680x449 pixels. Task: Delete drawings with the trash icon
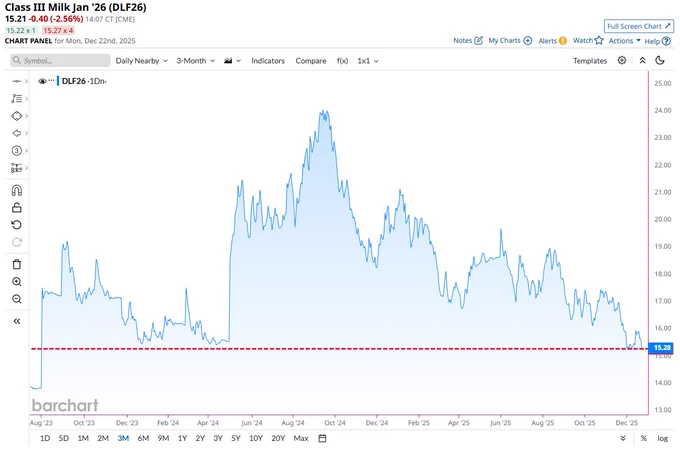pos(16,264)
